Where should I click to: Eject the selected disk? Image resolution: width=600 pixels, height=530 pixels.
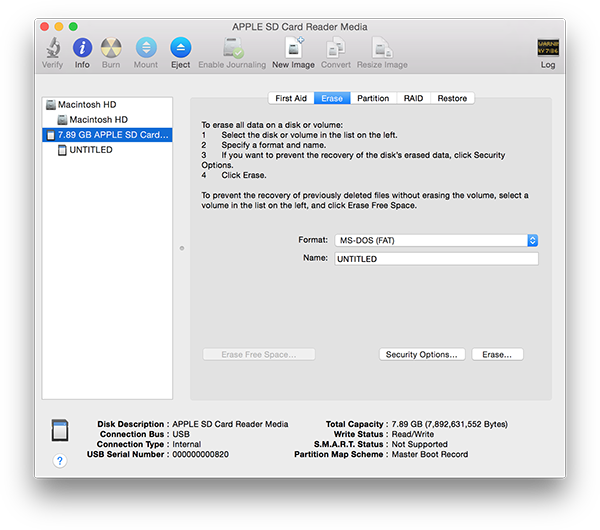[180, 48]
